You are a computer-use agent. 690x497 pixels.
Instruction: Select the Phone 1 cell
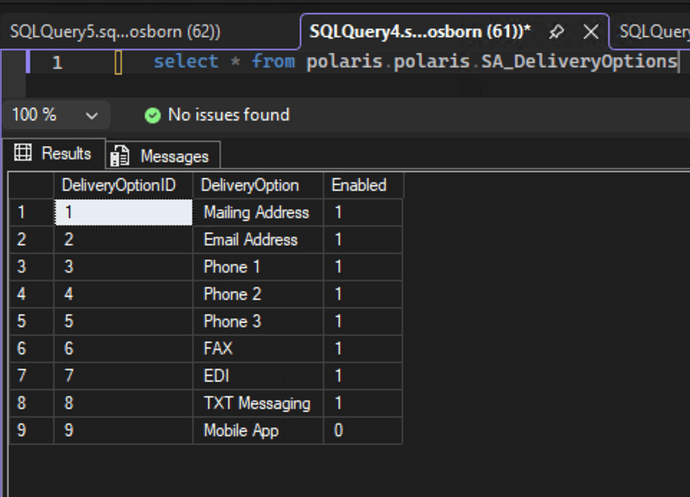click(x=258, y=267)
